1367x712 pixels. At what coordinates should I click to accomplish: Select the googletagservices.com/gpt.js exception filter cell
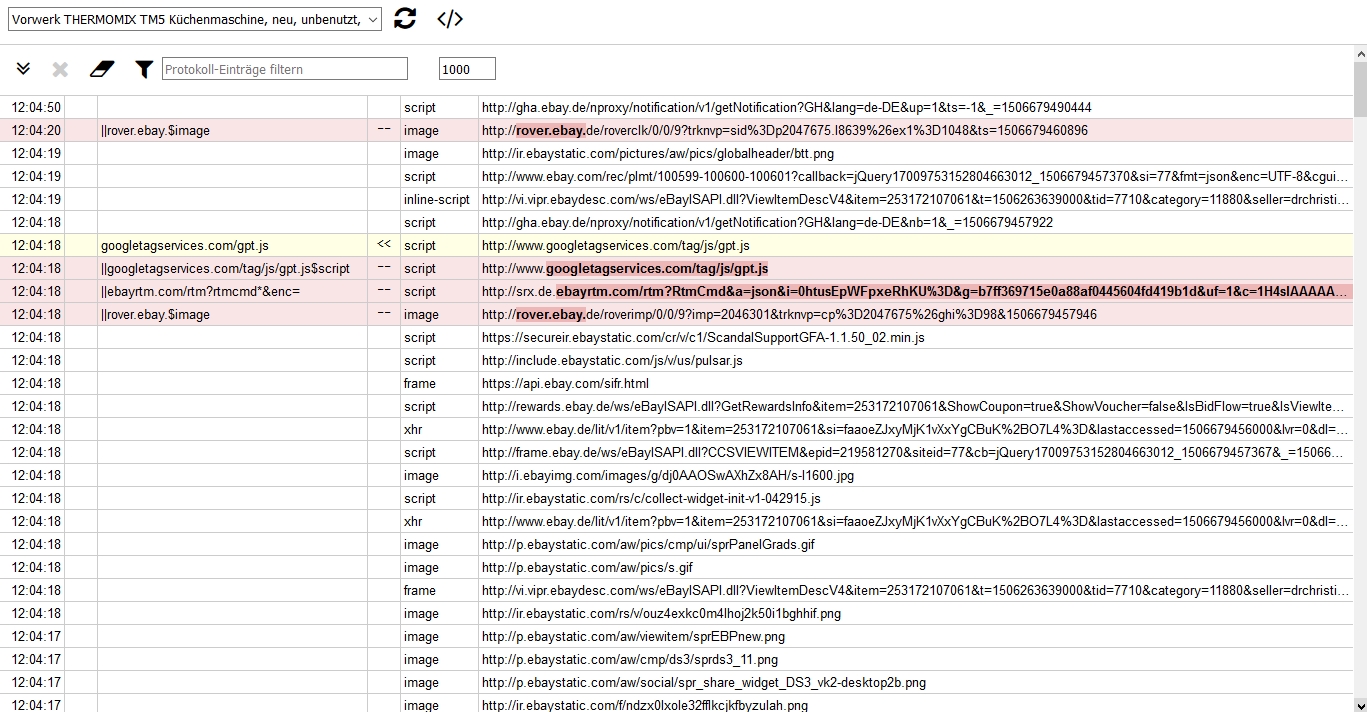pyautogui.click(x=184, y=246)
